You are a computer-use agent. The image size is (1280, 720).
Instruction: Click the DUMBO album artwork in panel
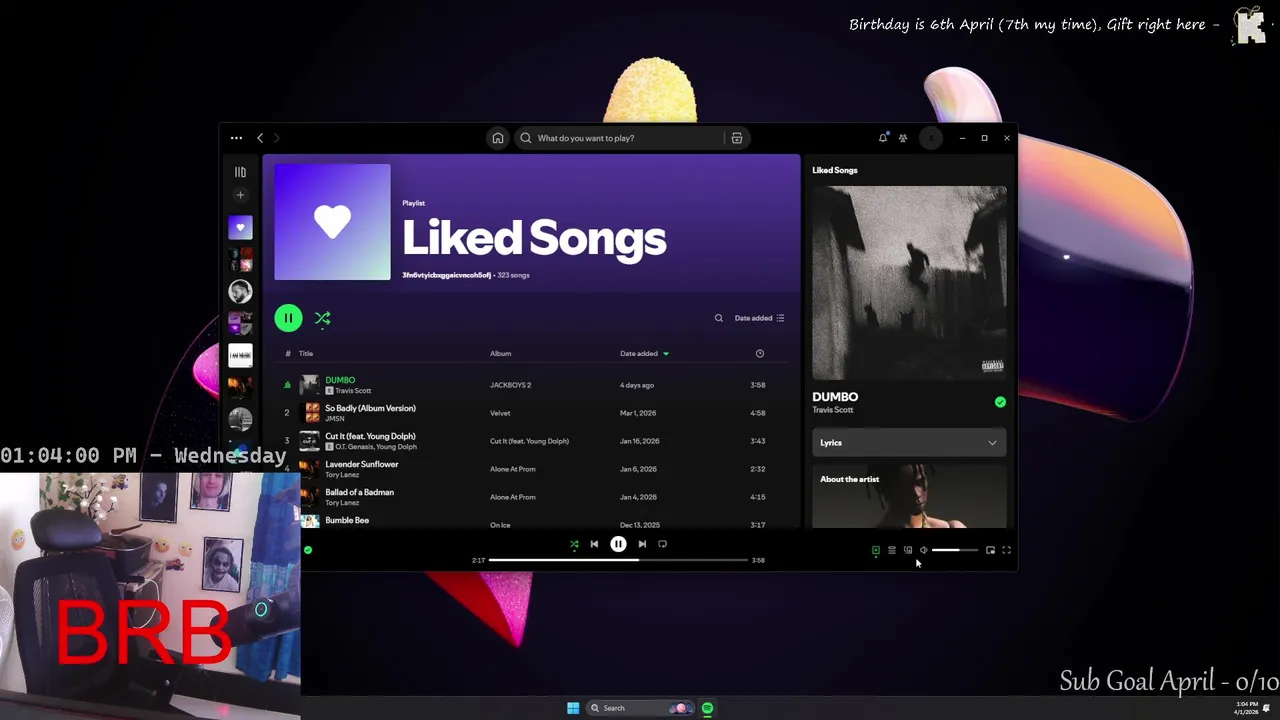[909, 283]
